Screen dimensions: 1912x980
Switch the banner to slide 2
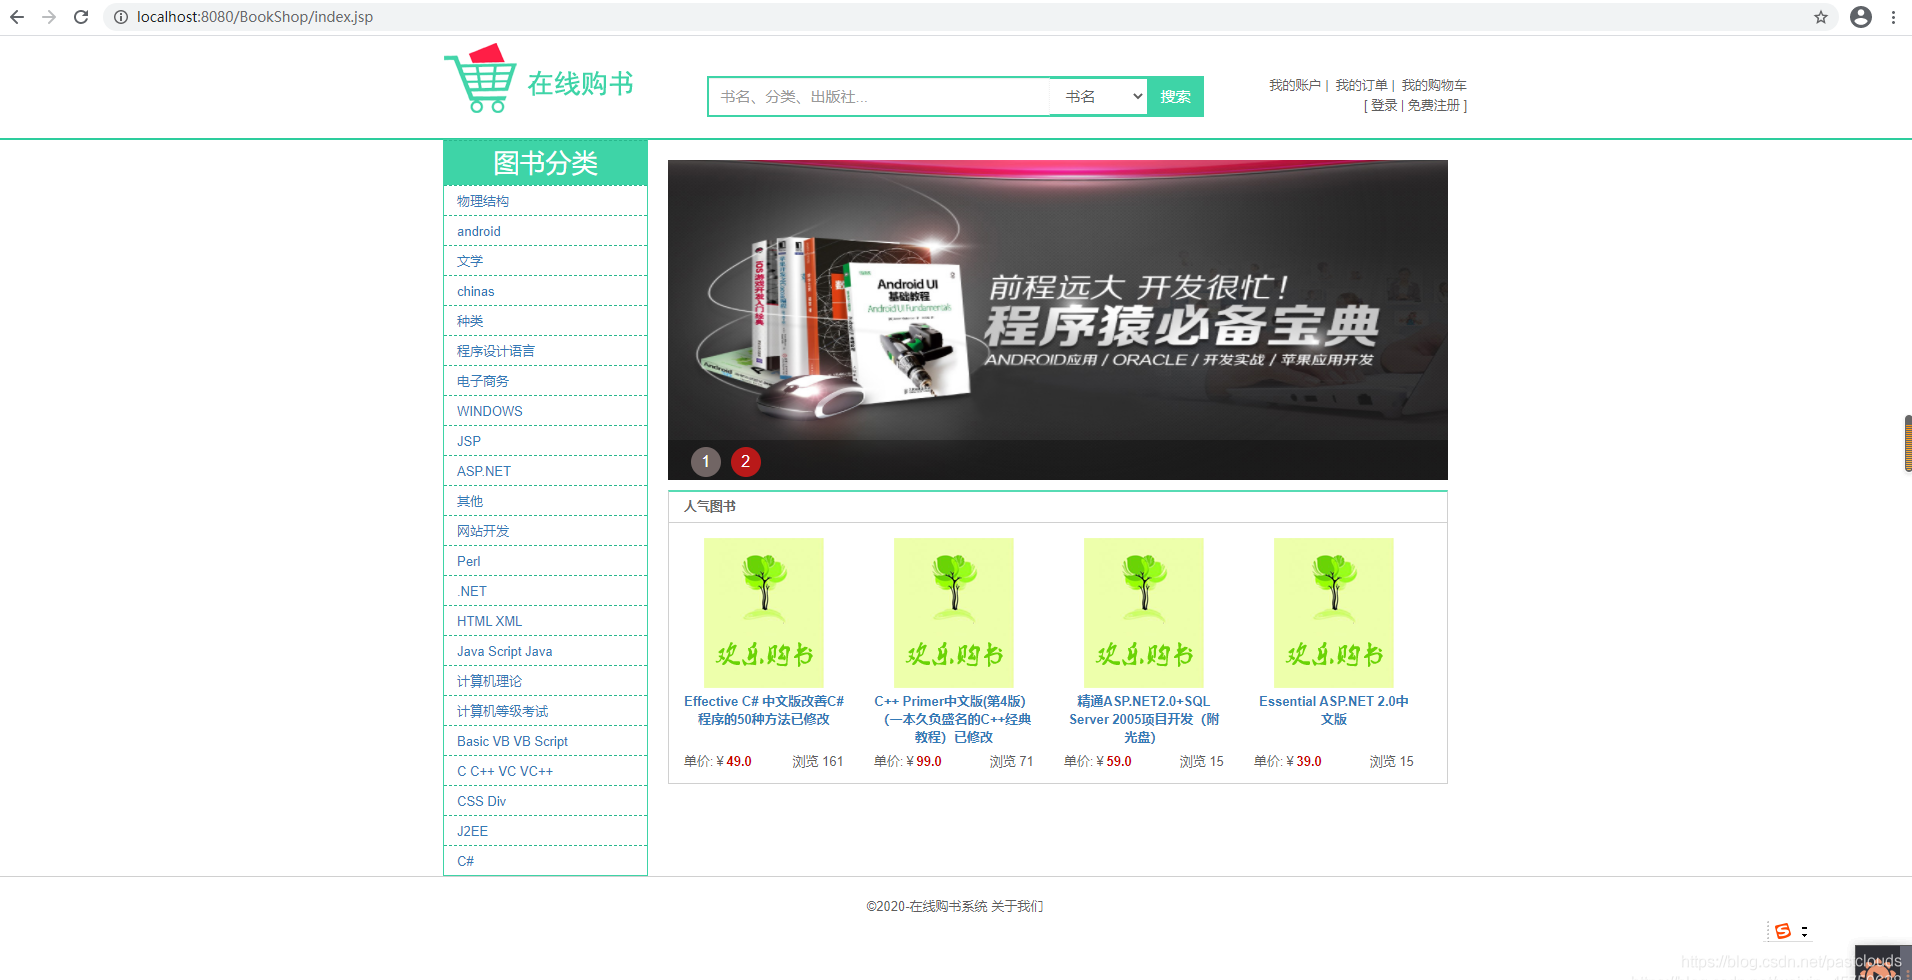(746, 461)
